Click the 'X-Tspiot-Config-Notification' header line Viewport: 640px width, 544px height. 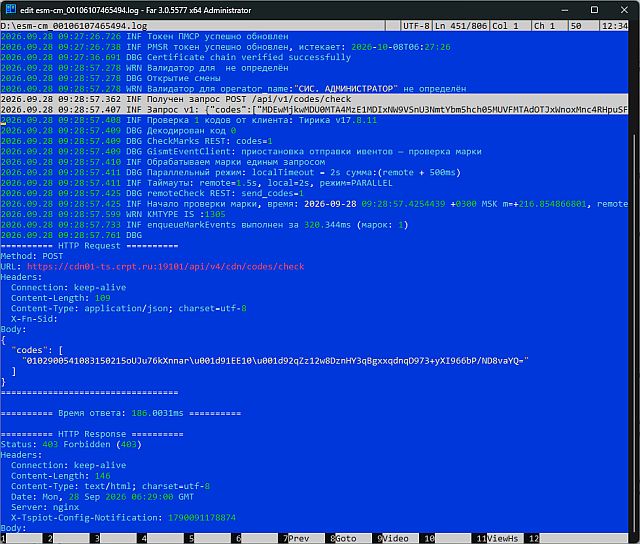[123, 517]
